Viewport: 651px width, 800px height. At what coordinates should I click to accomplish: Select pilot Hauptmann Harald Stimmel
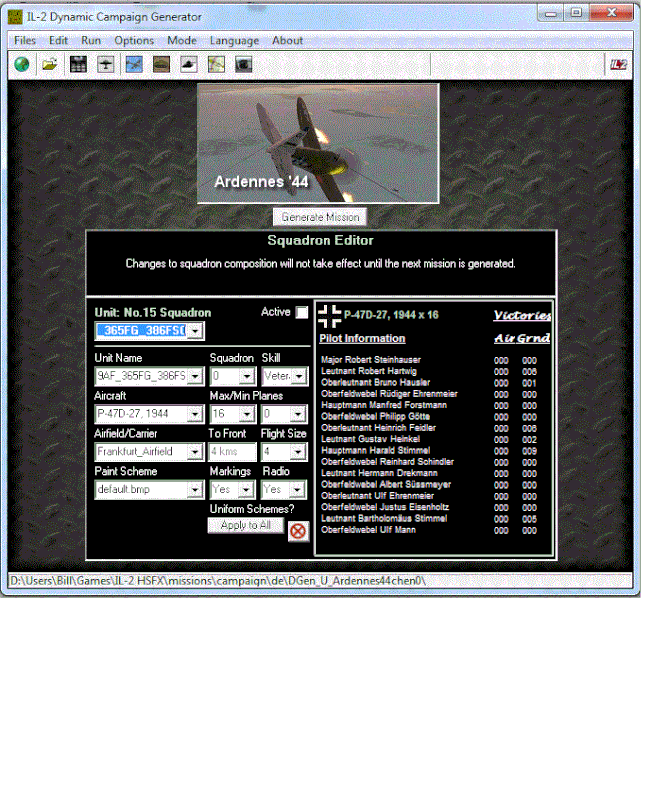(x=375, y=451)
